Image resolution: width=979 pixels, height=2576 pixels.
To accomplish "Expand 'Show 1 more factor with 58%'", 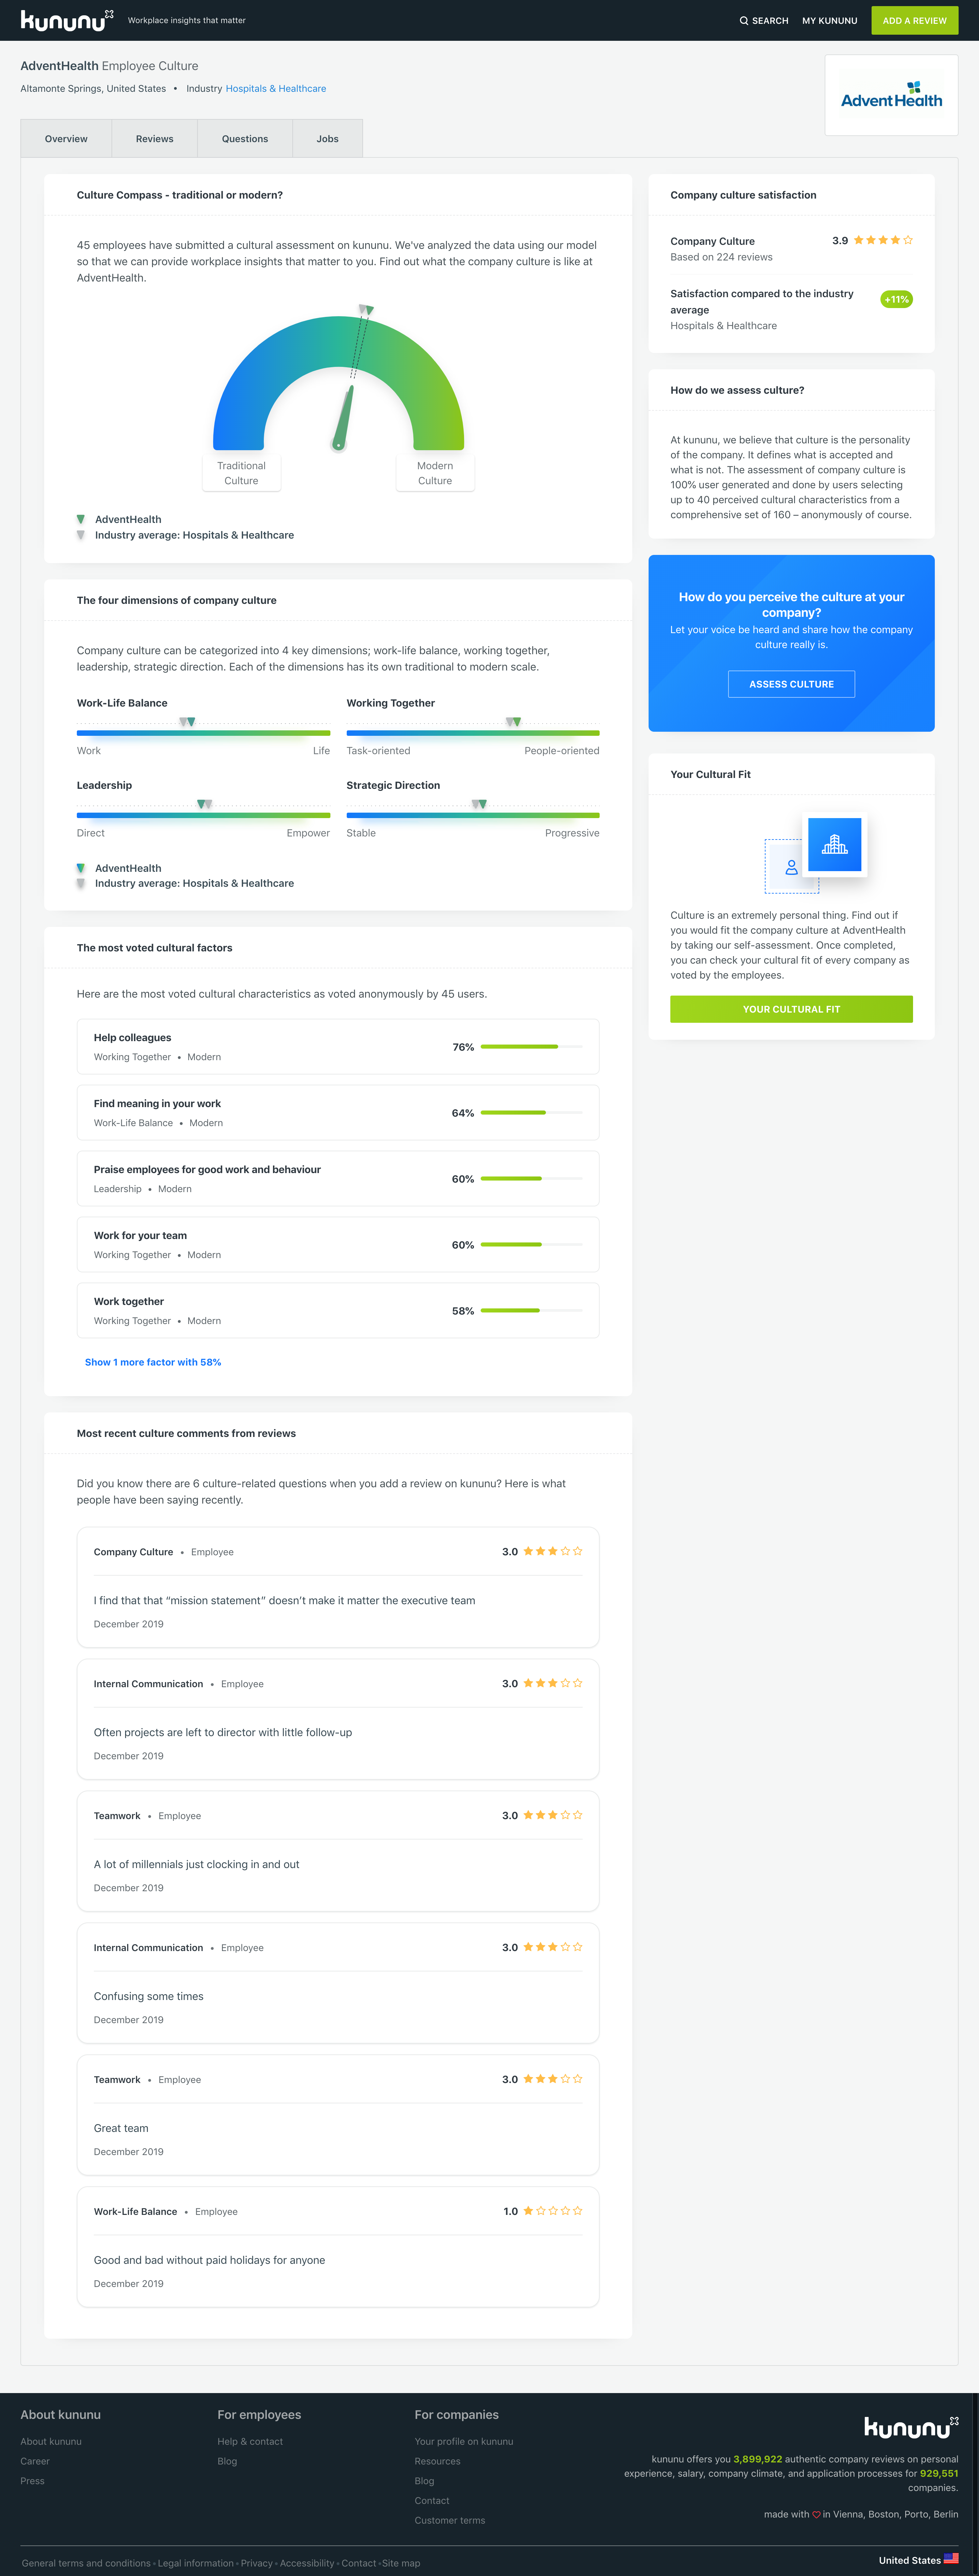I will (153, 1362).
